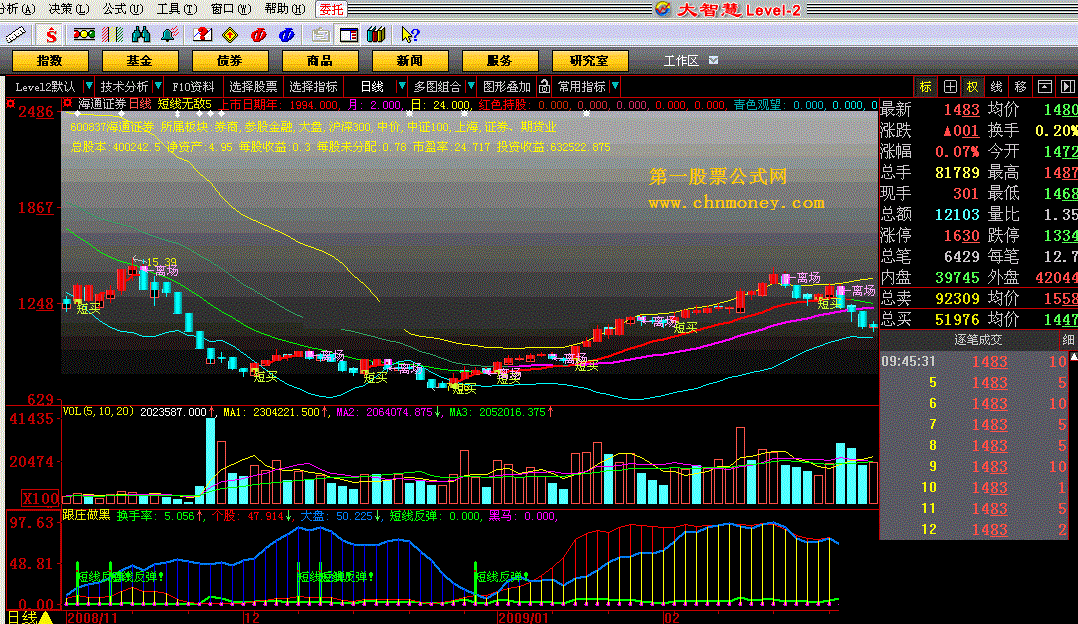The height and width of the screenshot is (624, 1078).
Task: Expand the 多图组合 dropdown arrow
Action: 471,87
